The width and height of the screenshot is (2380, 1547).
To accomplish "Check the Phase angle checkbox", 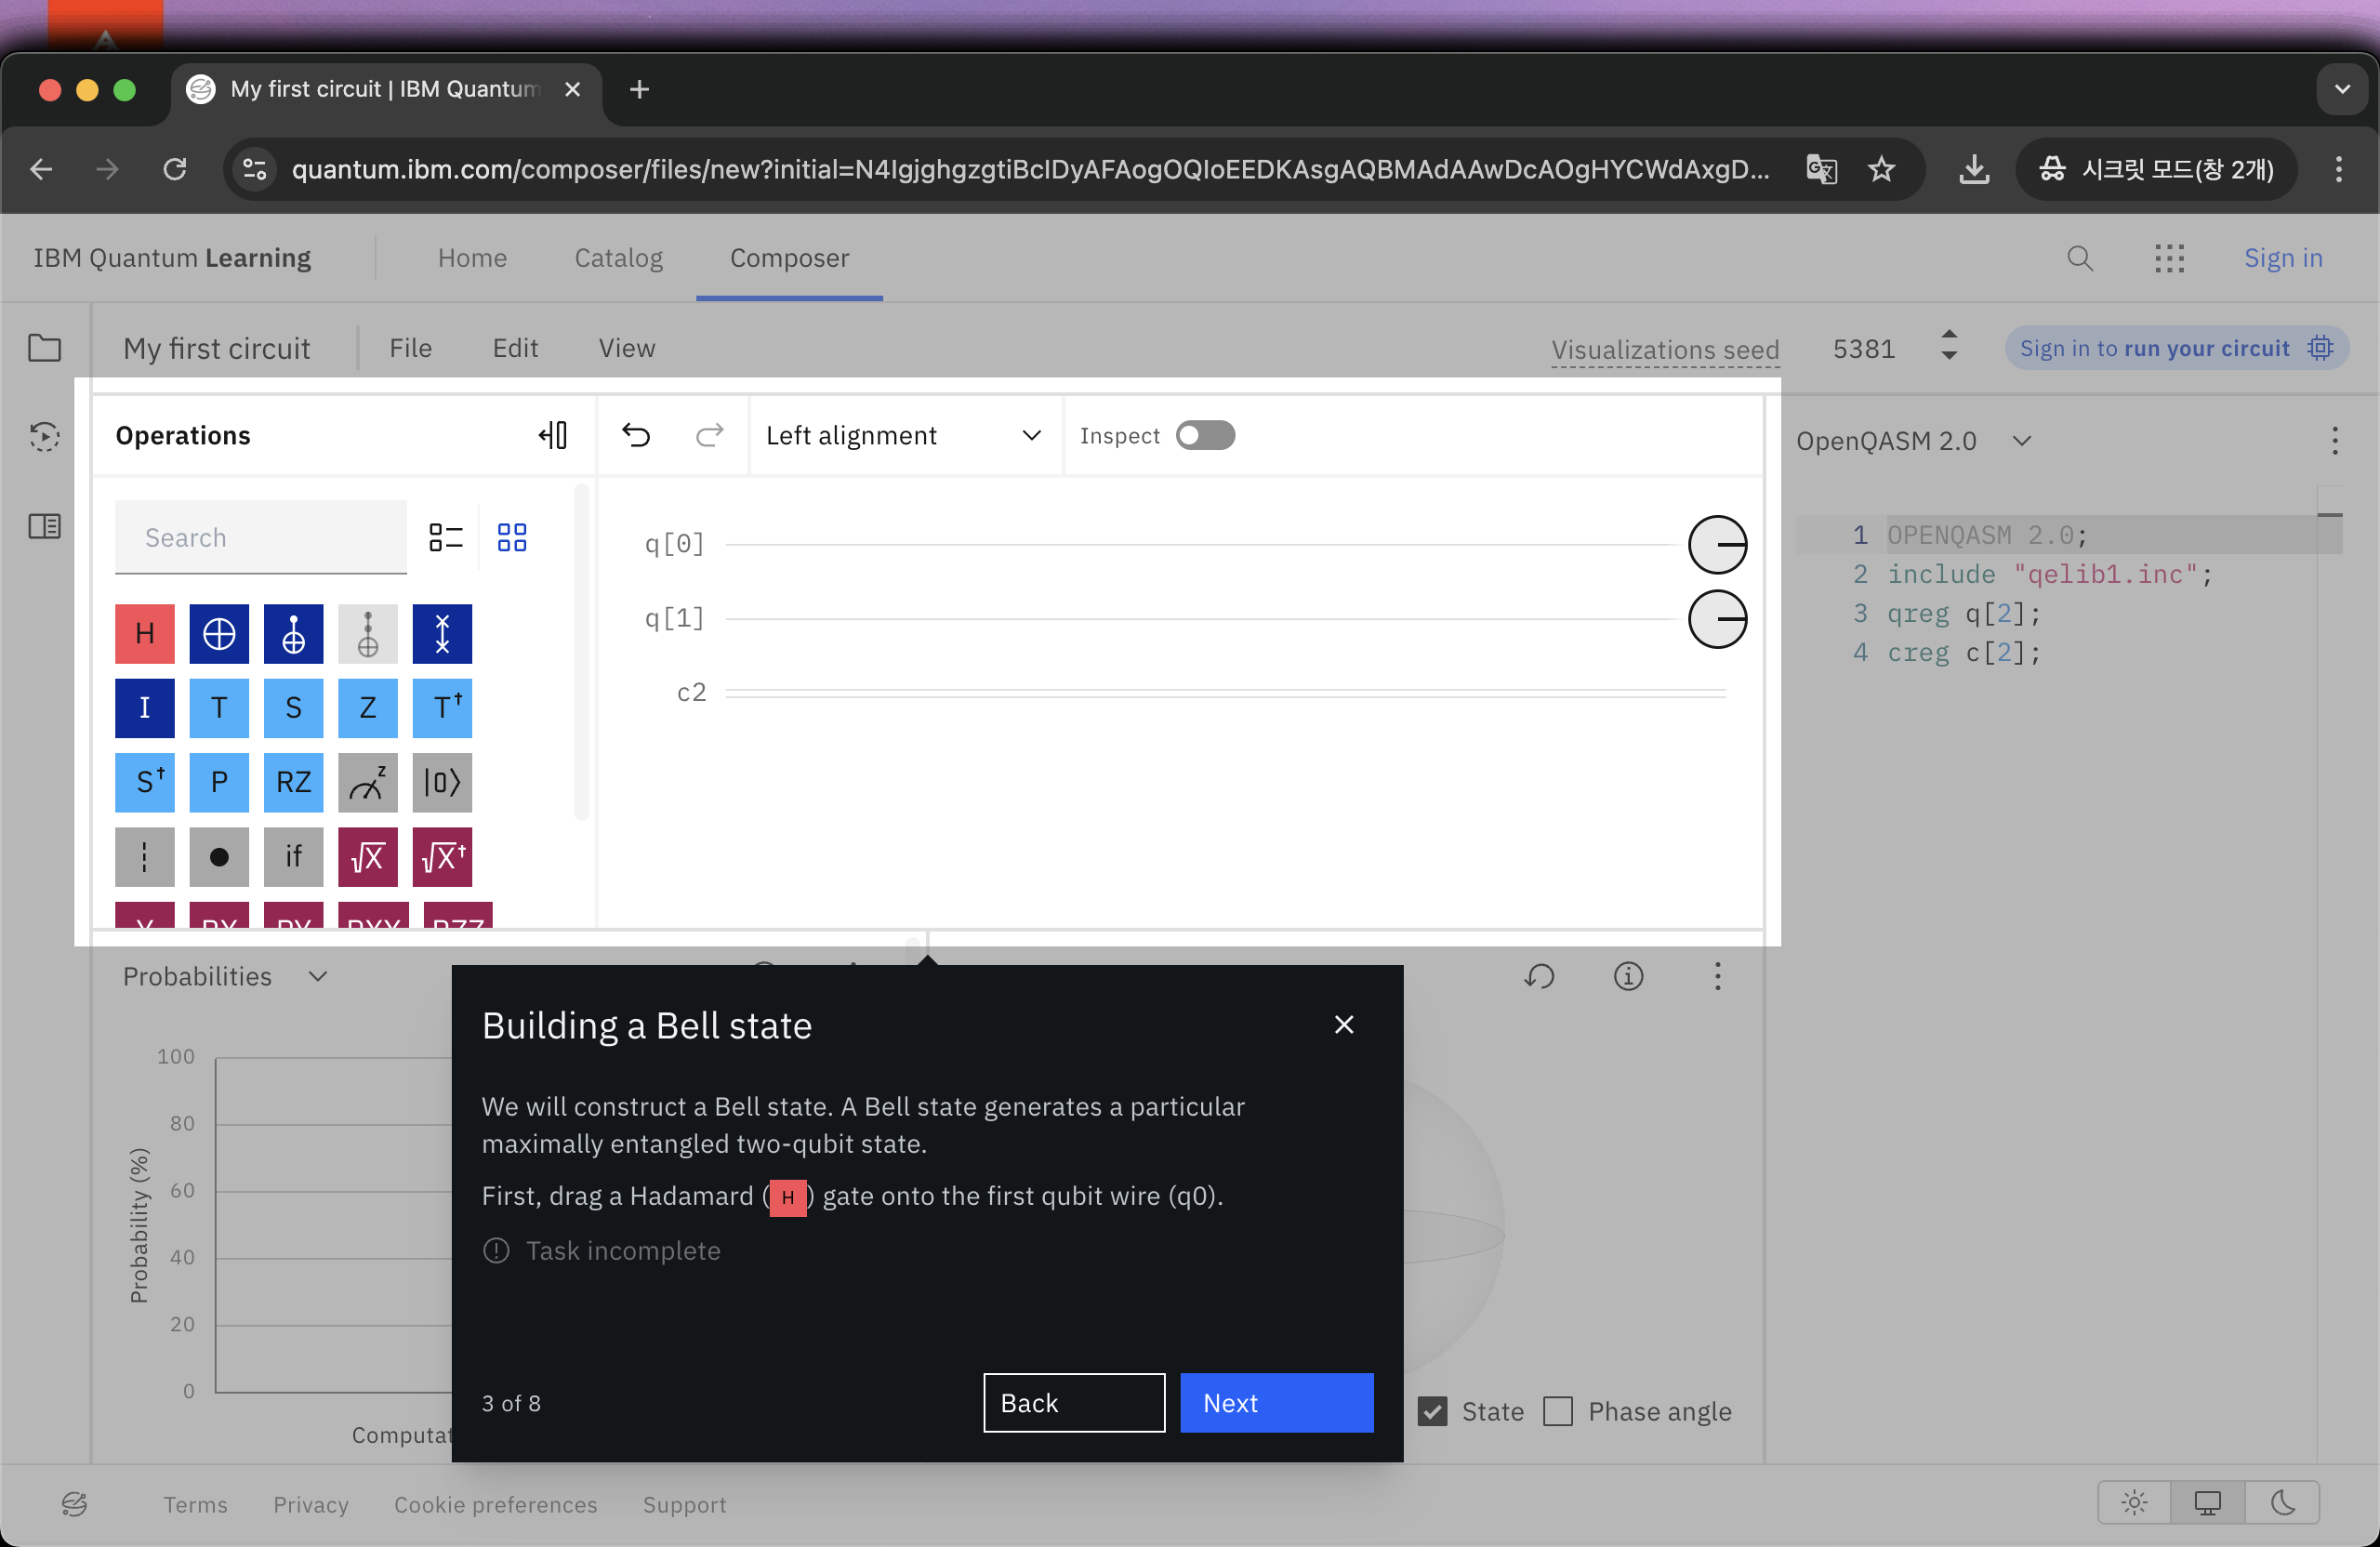I will (1558, 1411).
